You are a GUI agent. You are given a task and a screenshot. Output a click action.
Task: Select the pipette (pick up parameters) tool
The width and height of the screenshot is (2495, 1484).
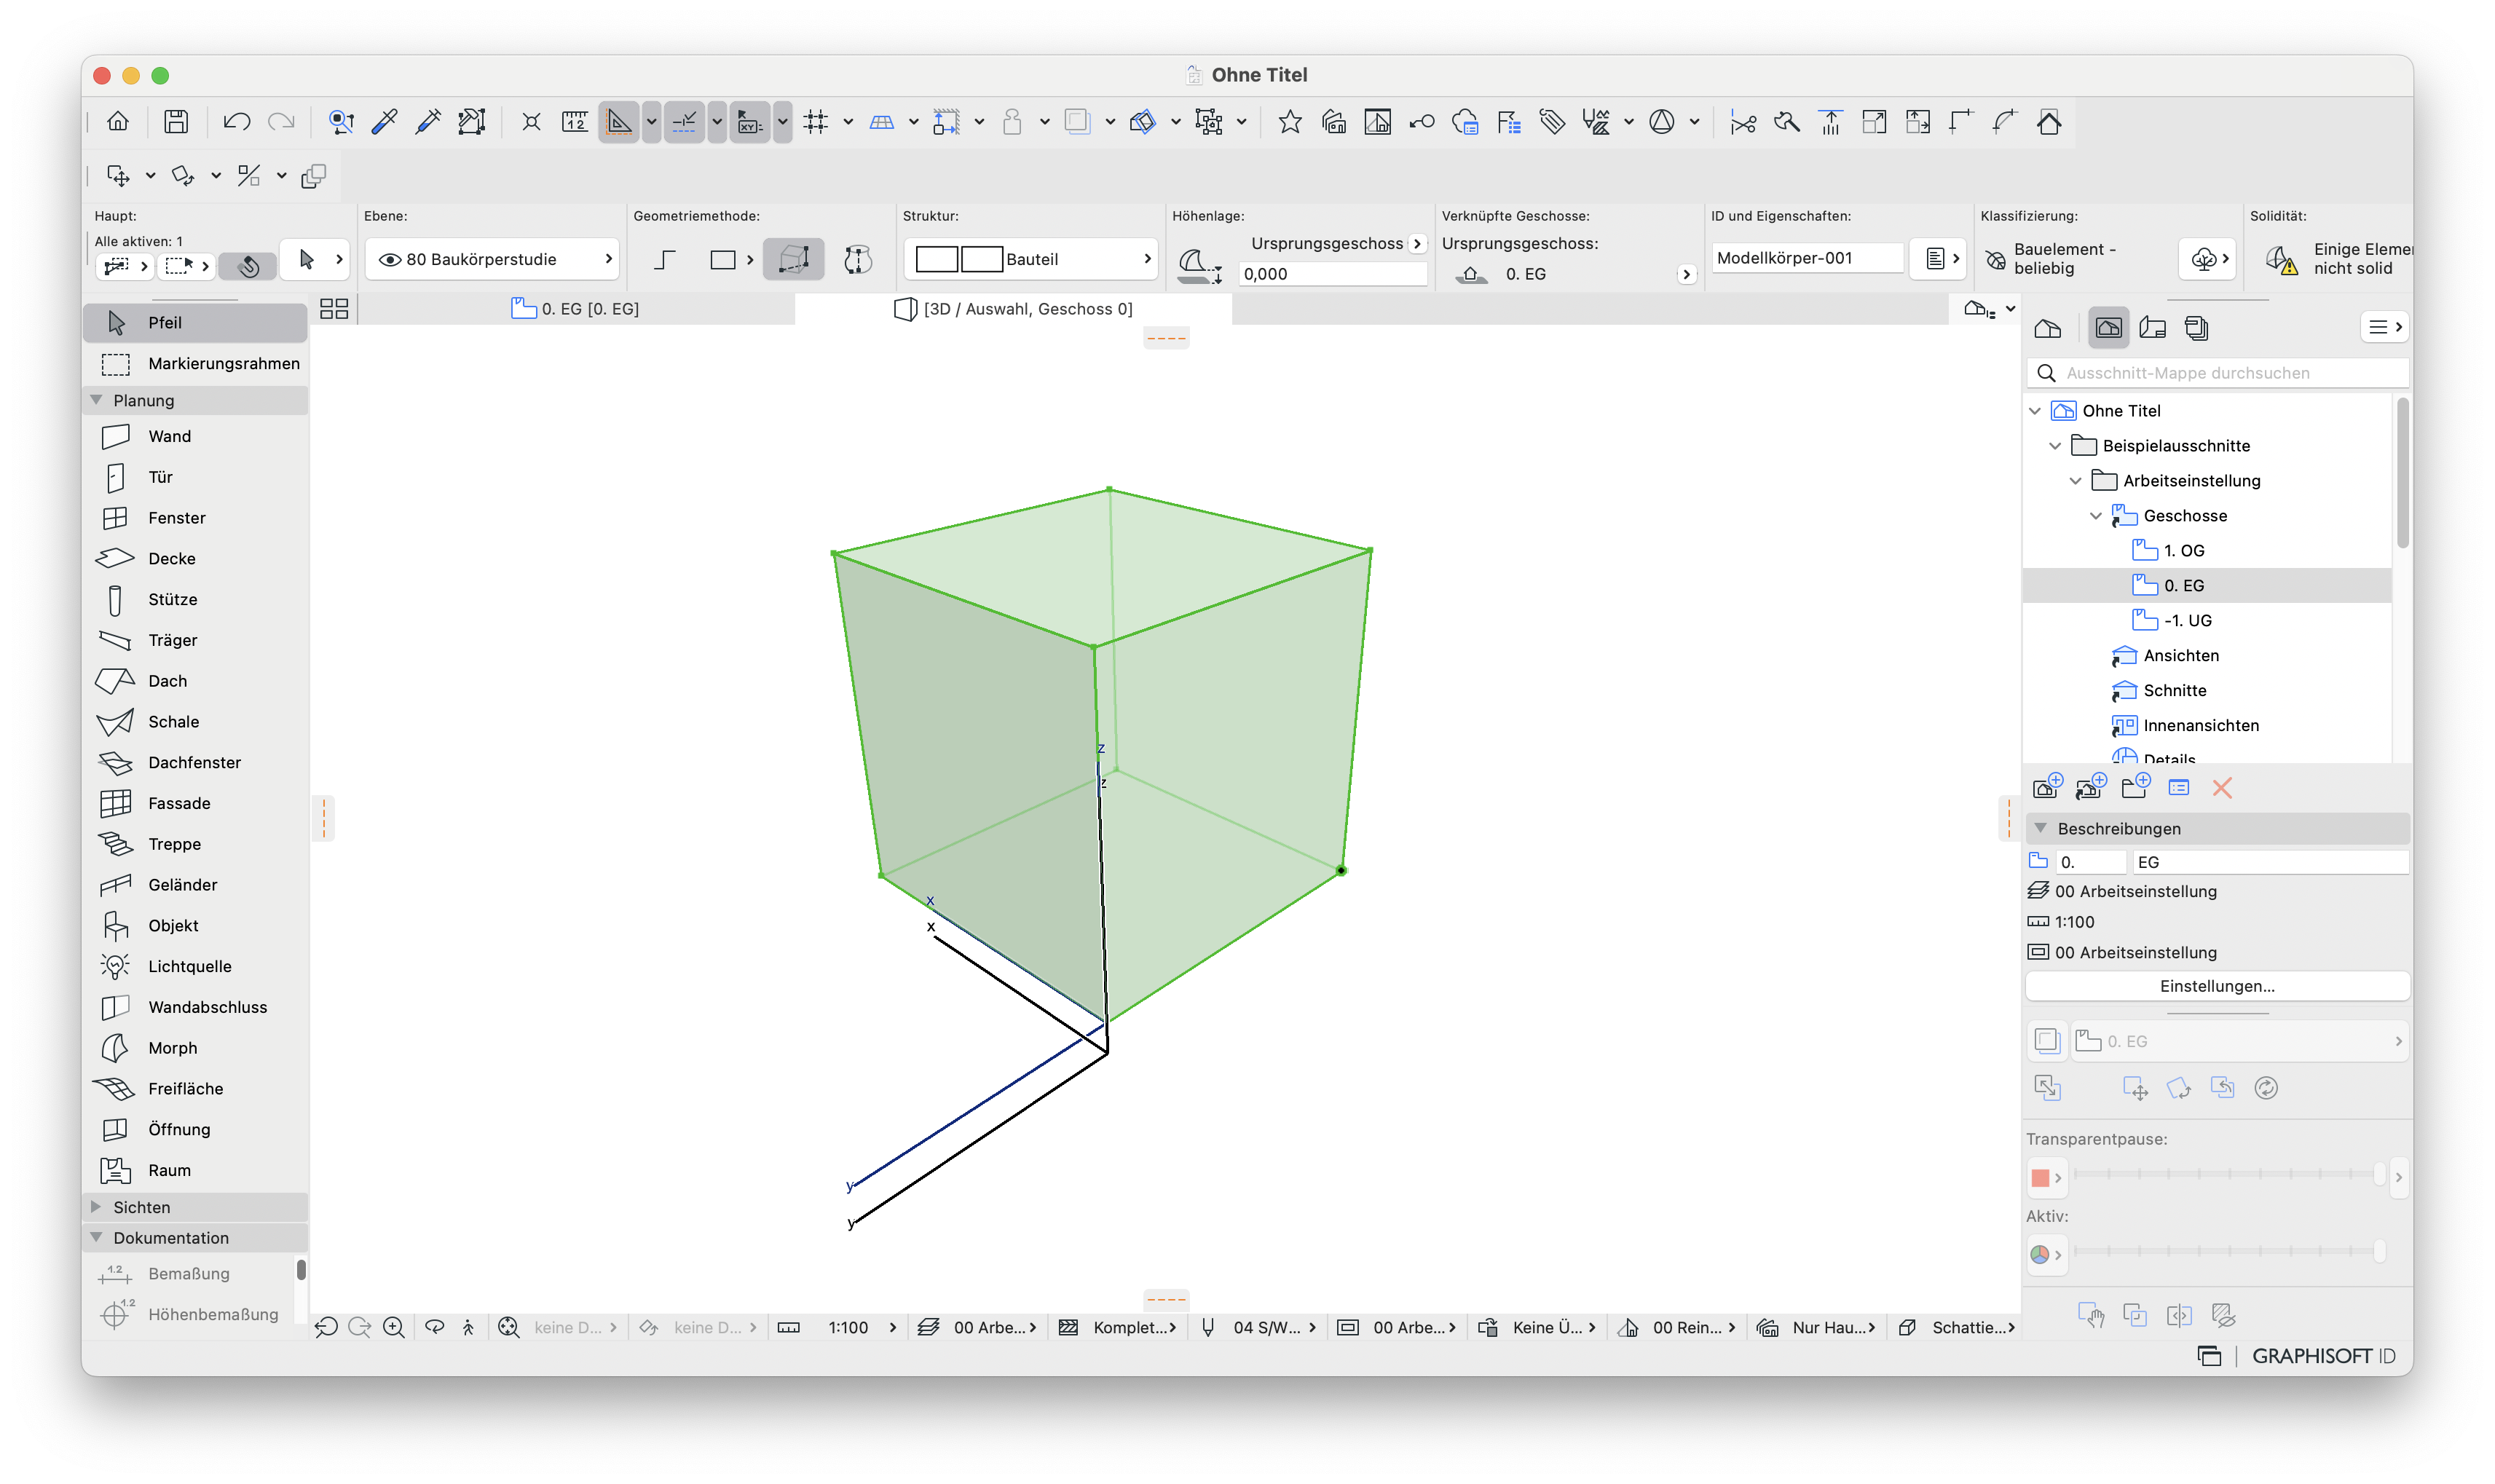point(384,122)
